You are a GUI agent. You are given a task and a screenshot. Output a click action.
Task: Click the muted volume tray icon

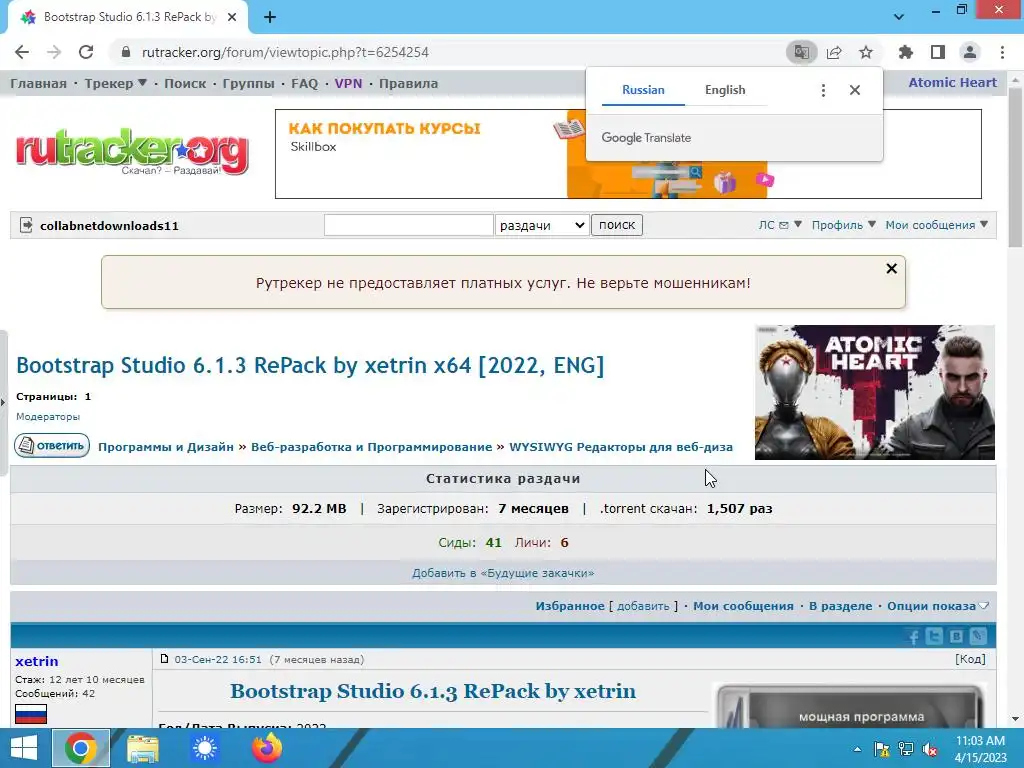tap(930, 749)
